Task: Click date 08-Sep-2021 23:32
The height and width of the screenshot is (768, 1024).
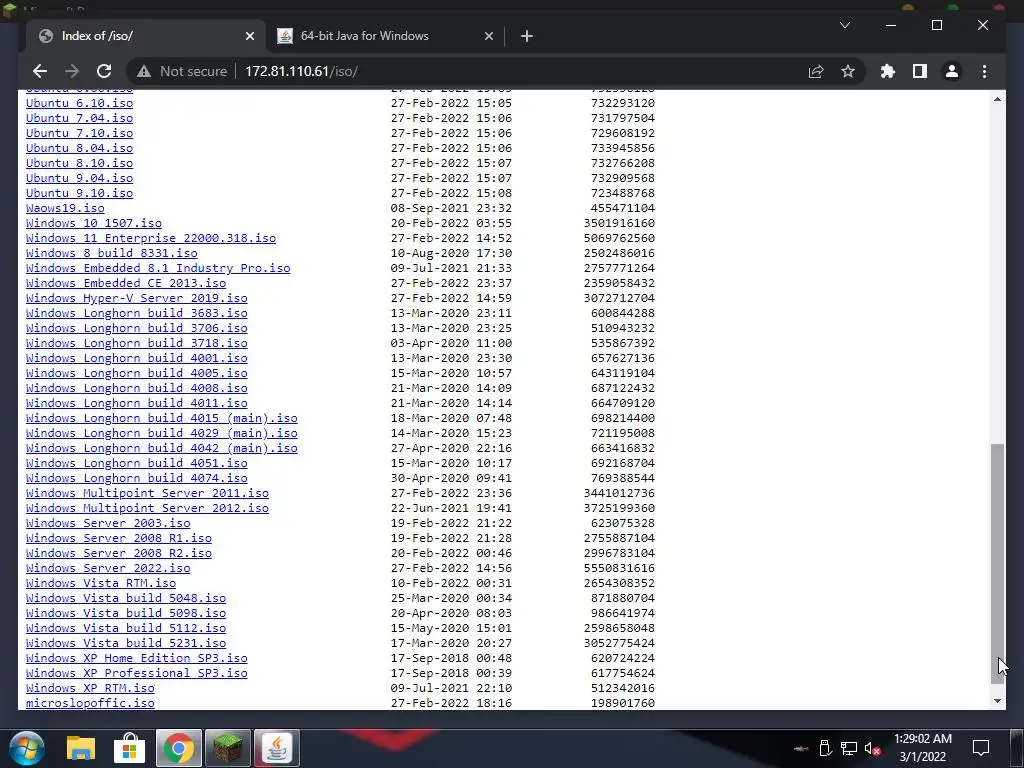Action: [x=451, y=208]
